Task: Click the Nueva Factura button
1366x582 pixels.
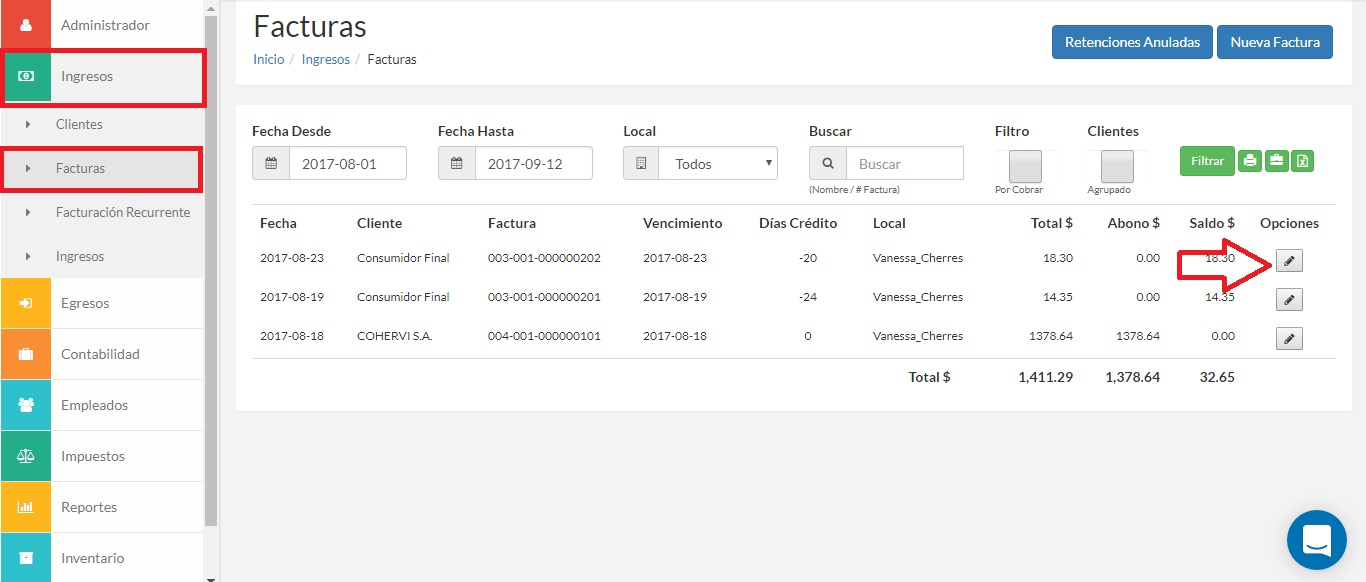Action: point(1275,42)
